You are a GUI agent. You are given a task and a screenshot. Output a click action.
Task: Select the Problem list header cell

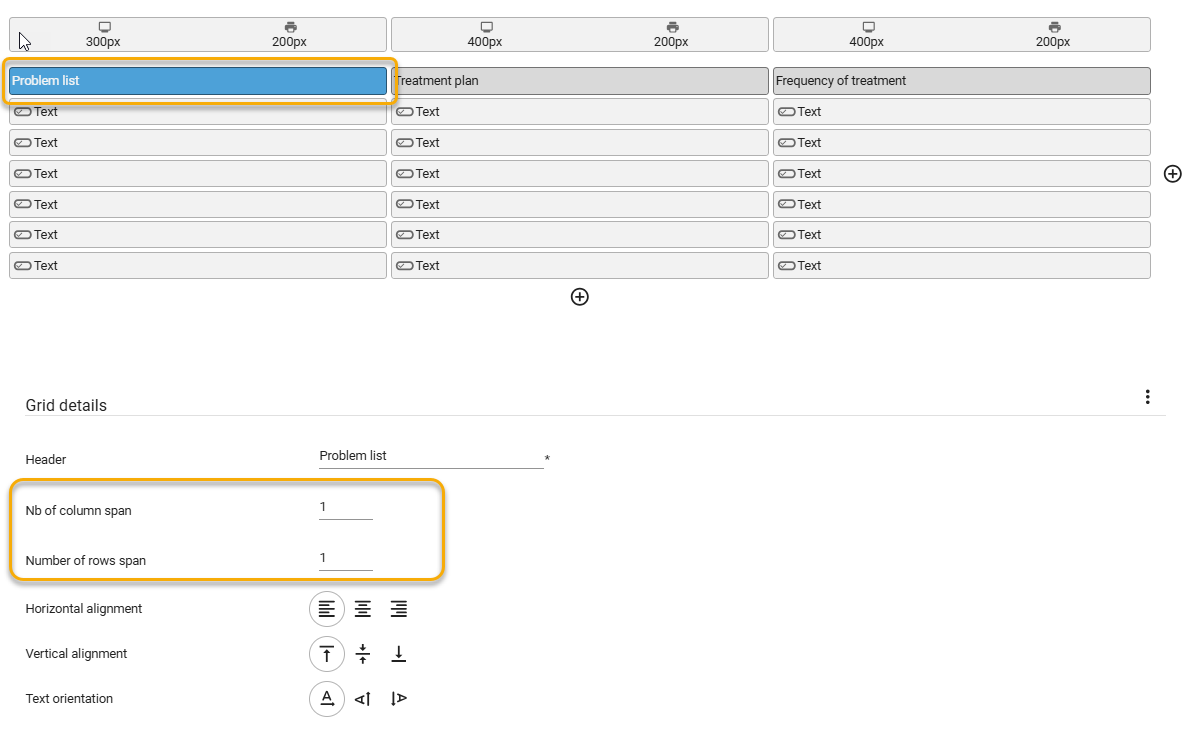198,81
